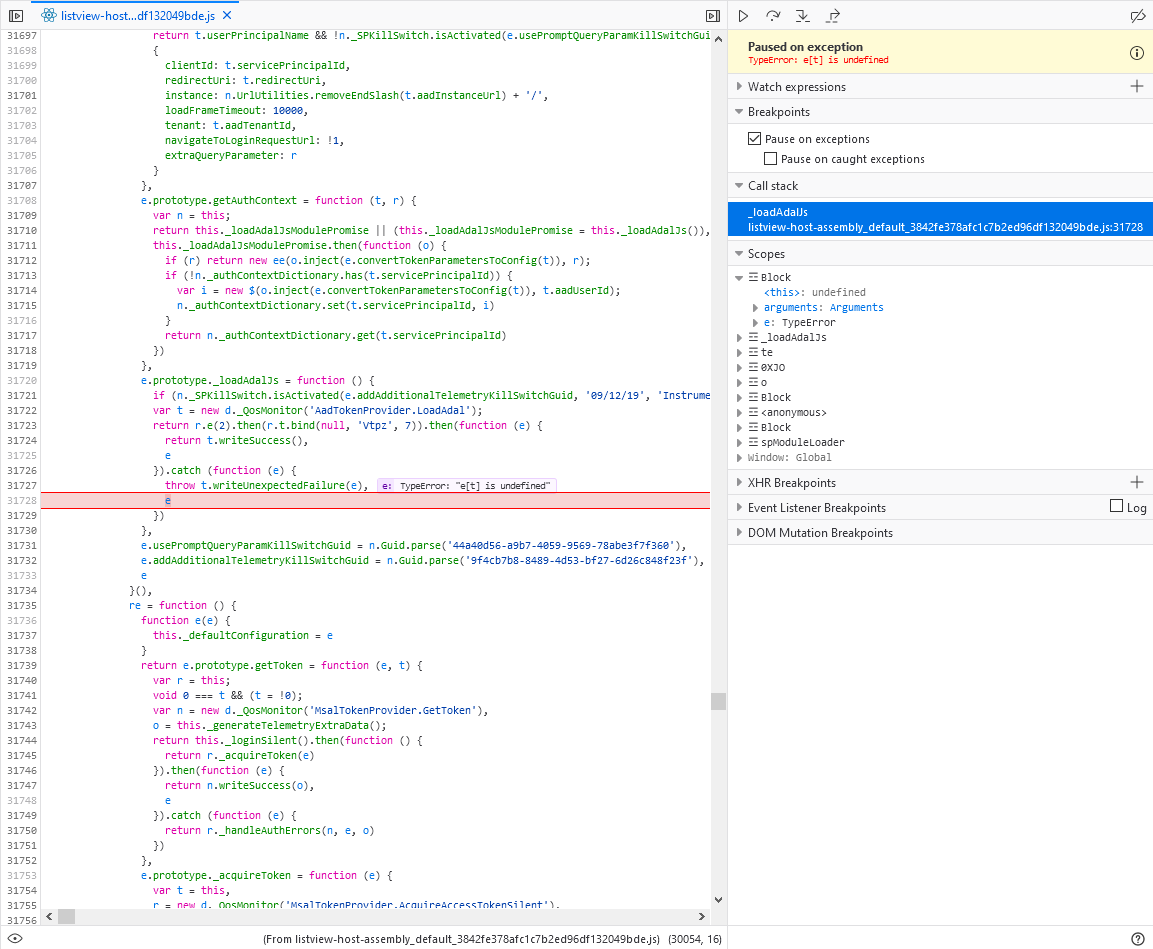Click the highlighted paused line 'e'
This screenshot has width=1153, height=949.
(x=168, y=500)
